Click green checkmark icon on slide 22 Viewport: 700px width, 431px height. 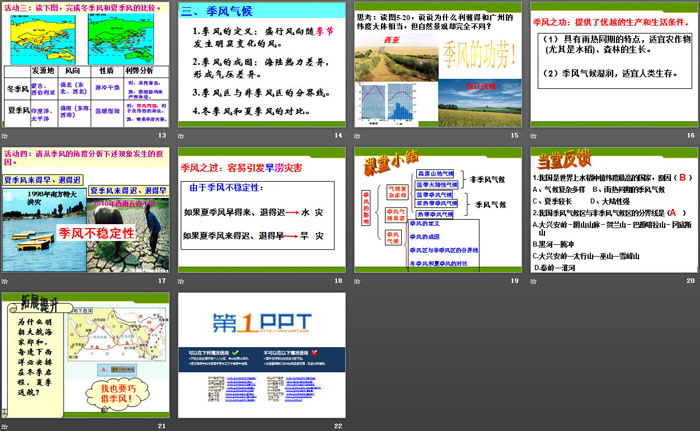click(233, 353)
